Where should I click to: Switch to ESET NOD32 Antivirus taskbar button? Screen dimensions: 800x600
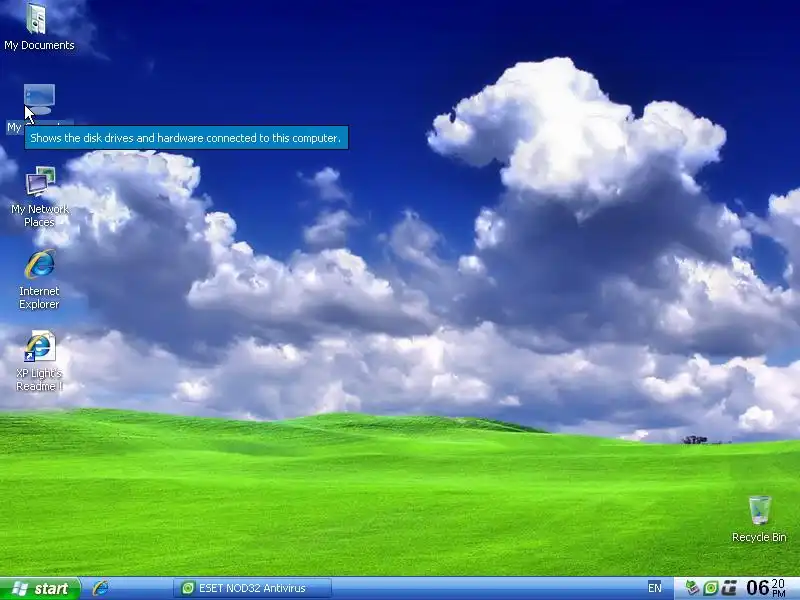(x=253, y=588)
